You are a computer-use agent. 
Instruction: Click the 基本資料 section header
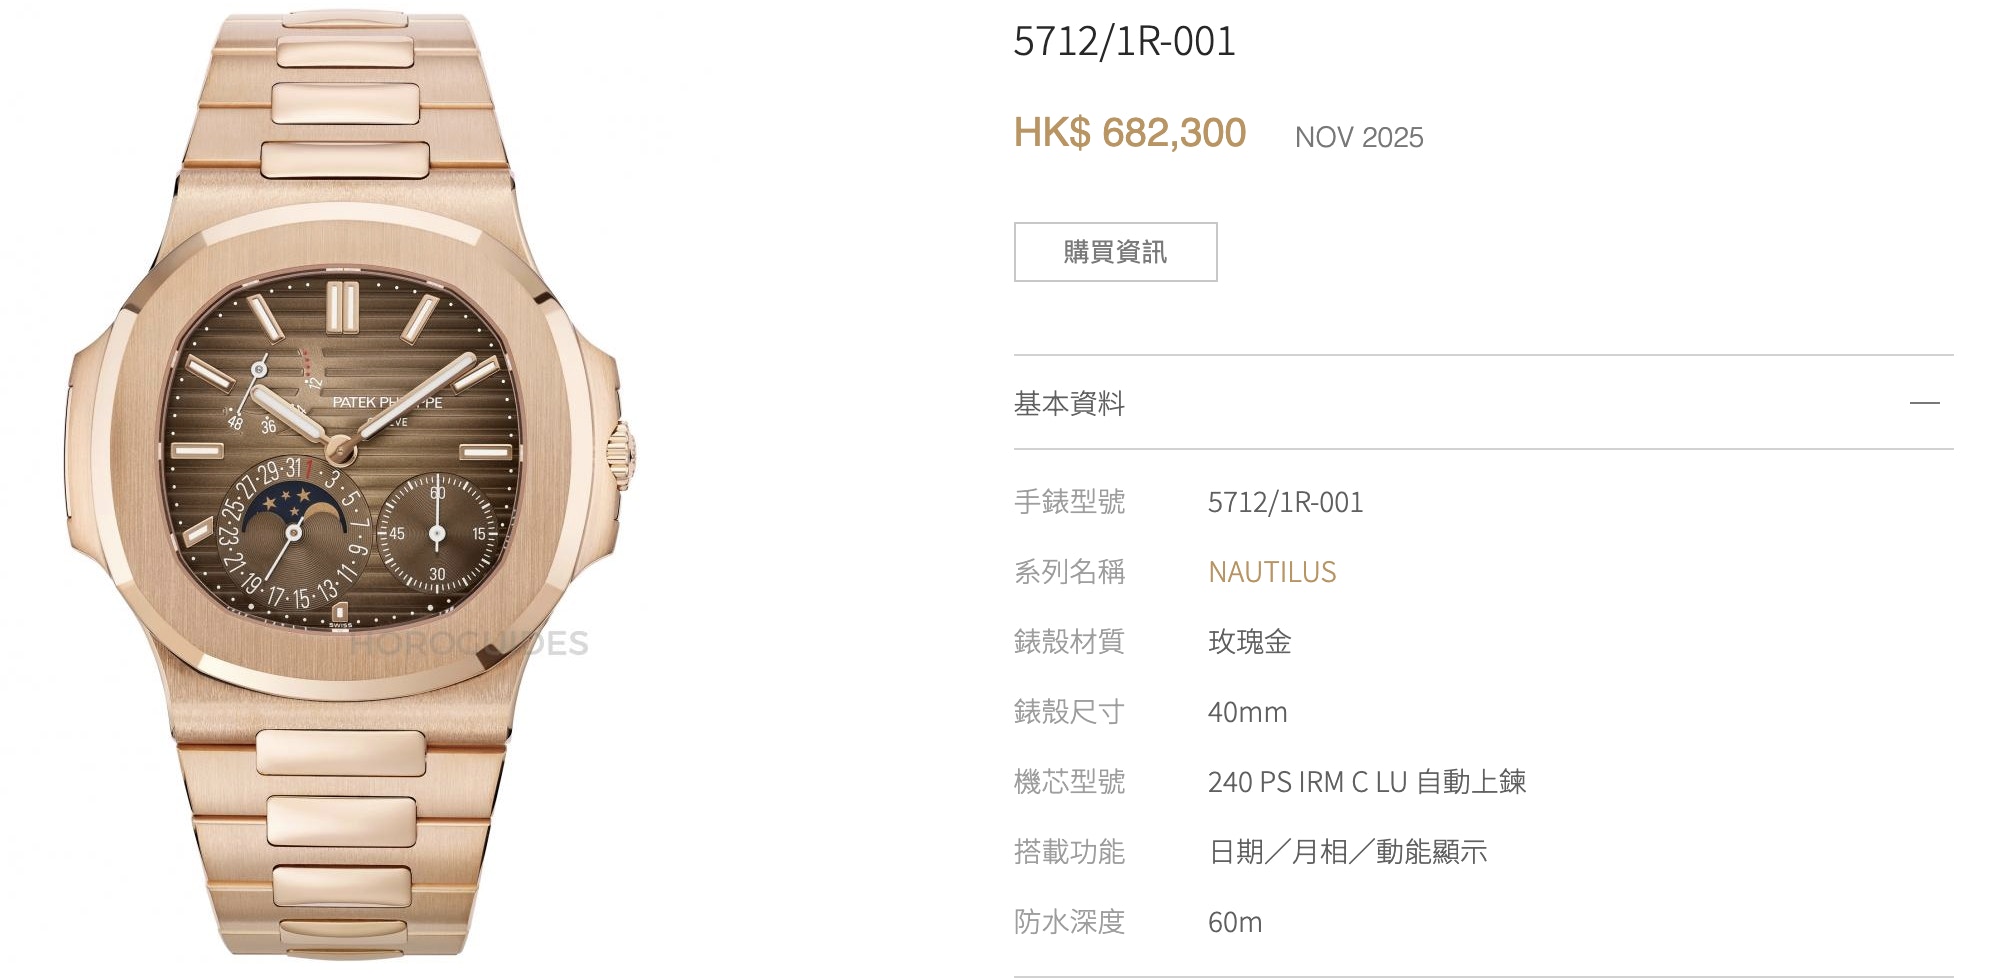[1483, 403]
